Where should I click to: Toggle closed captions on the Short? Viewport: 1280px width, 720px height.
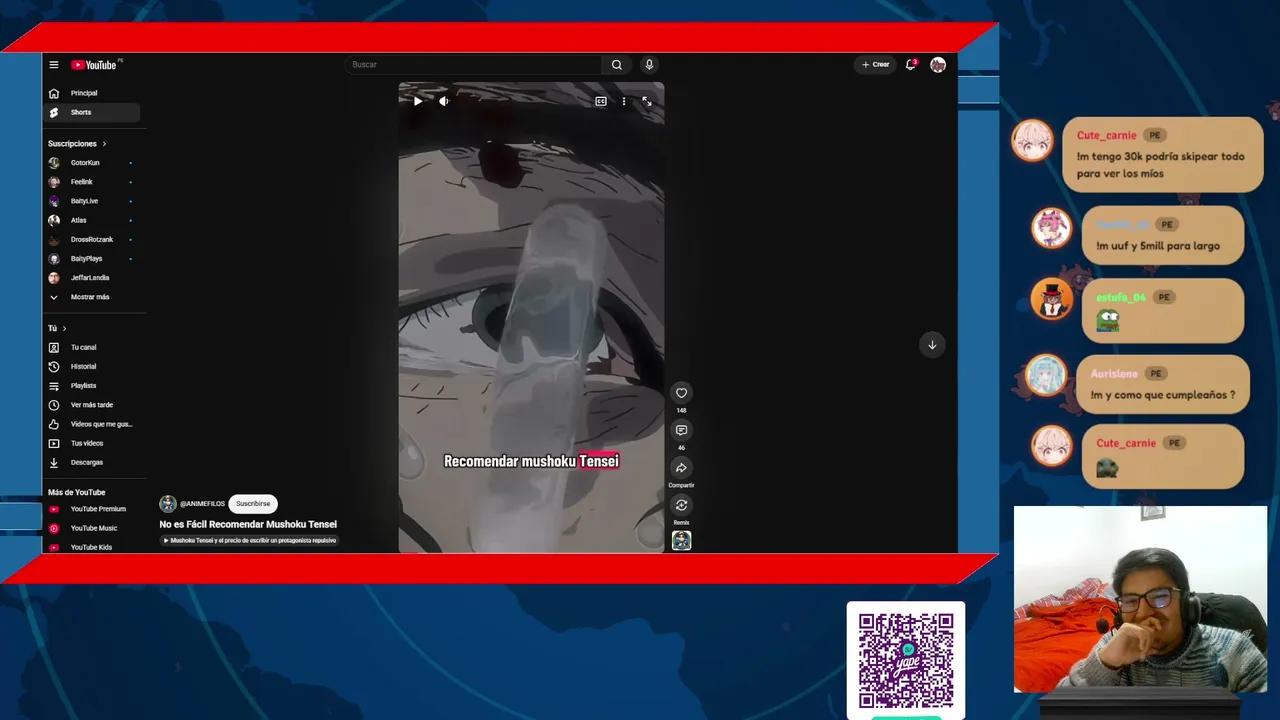(601, 101)
